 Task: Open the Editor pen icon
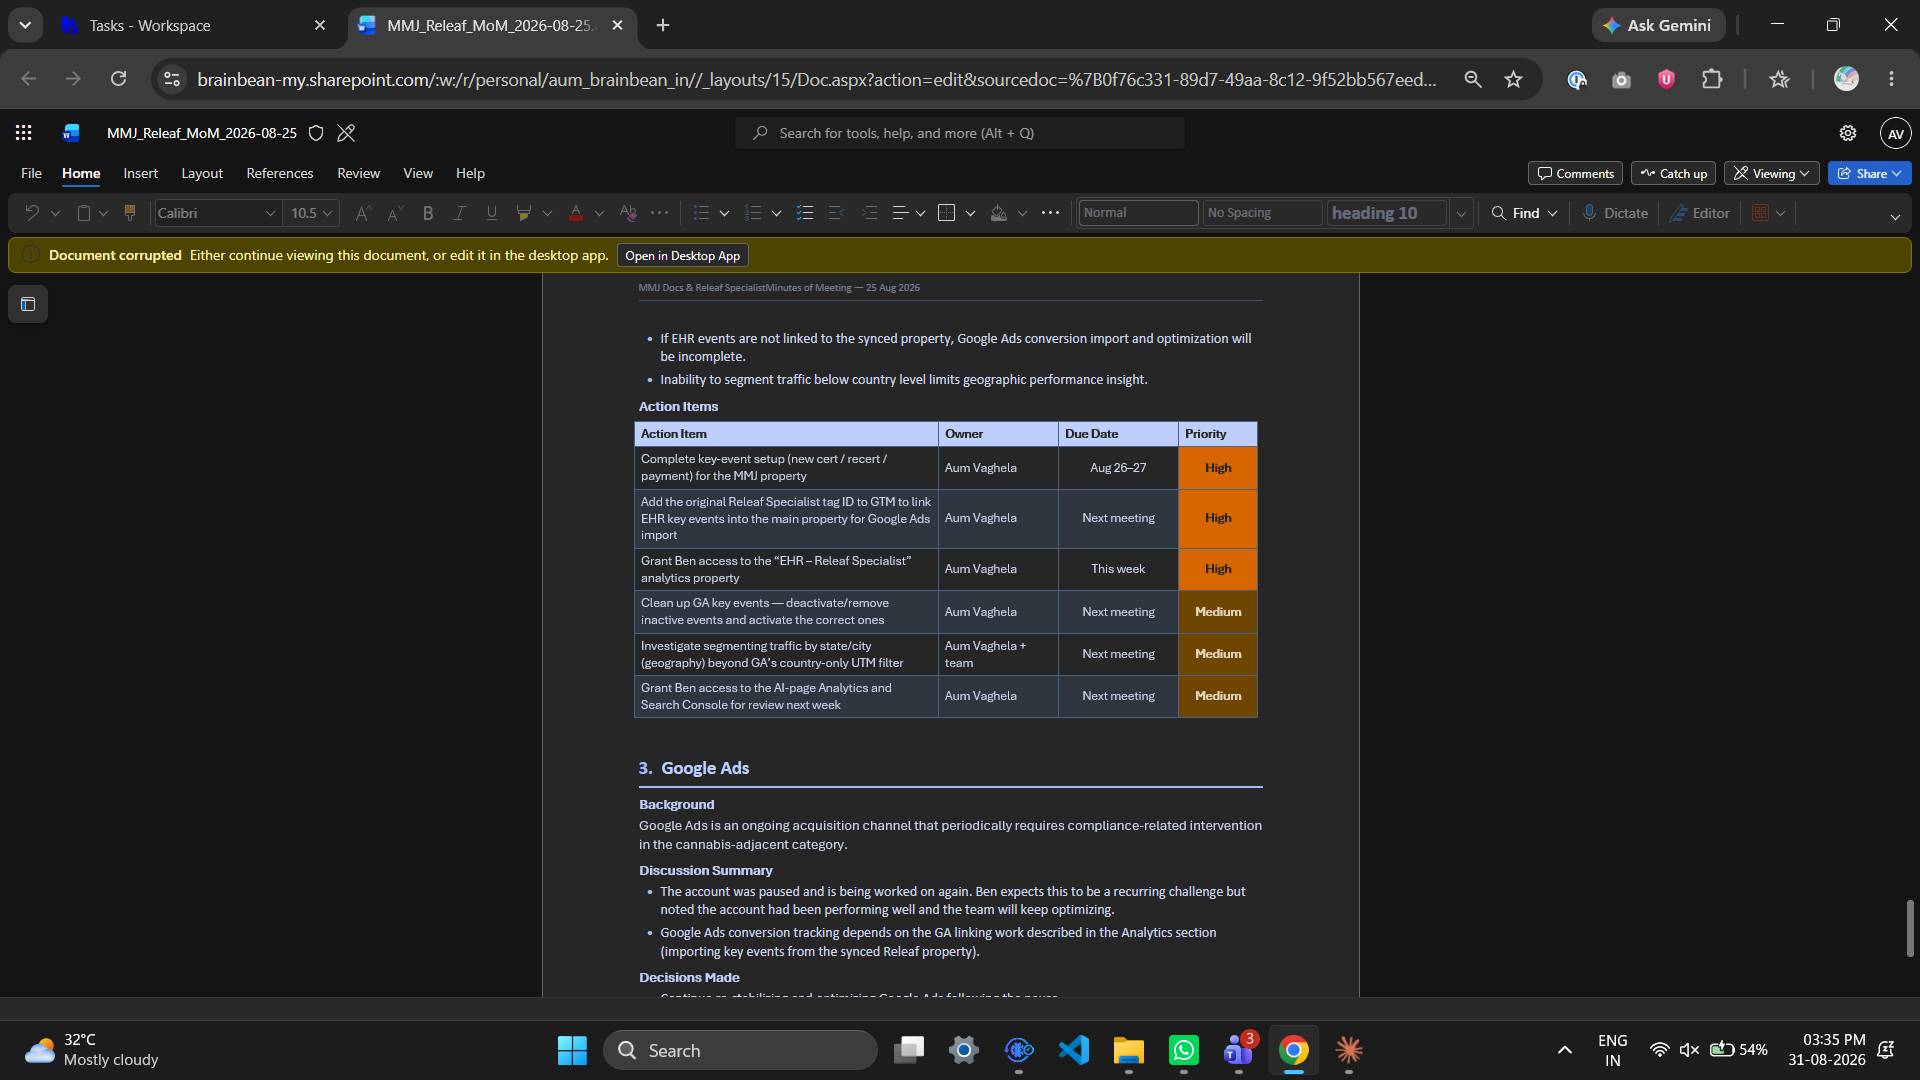[x=1678, y=213]
